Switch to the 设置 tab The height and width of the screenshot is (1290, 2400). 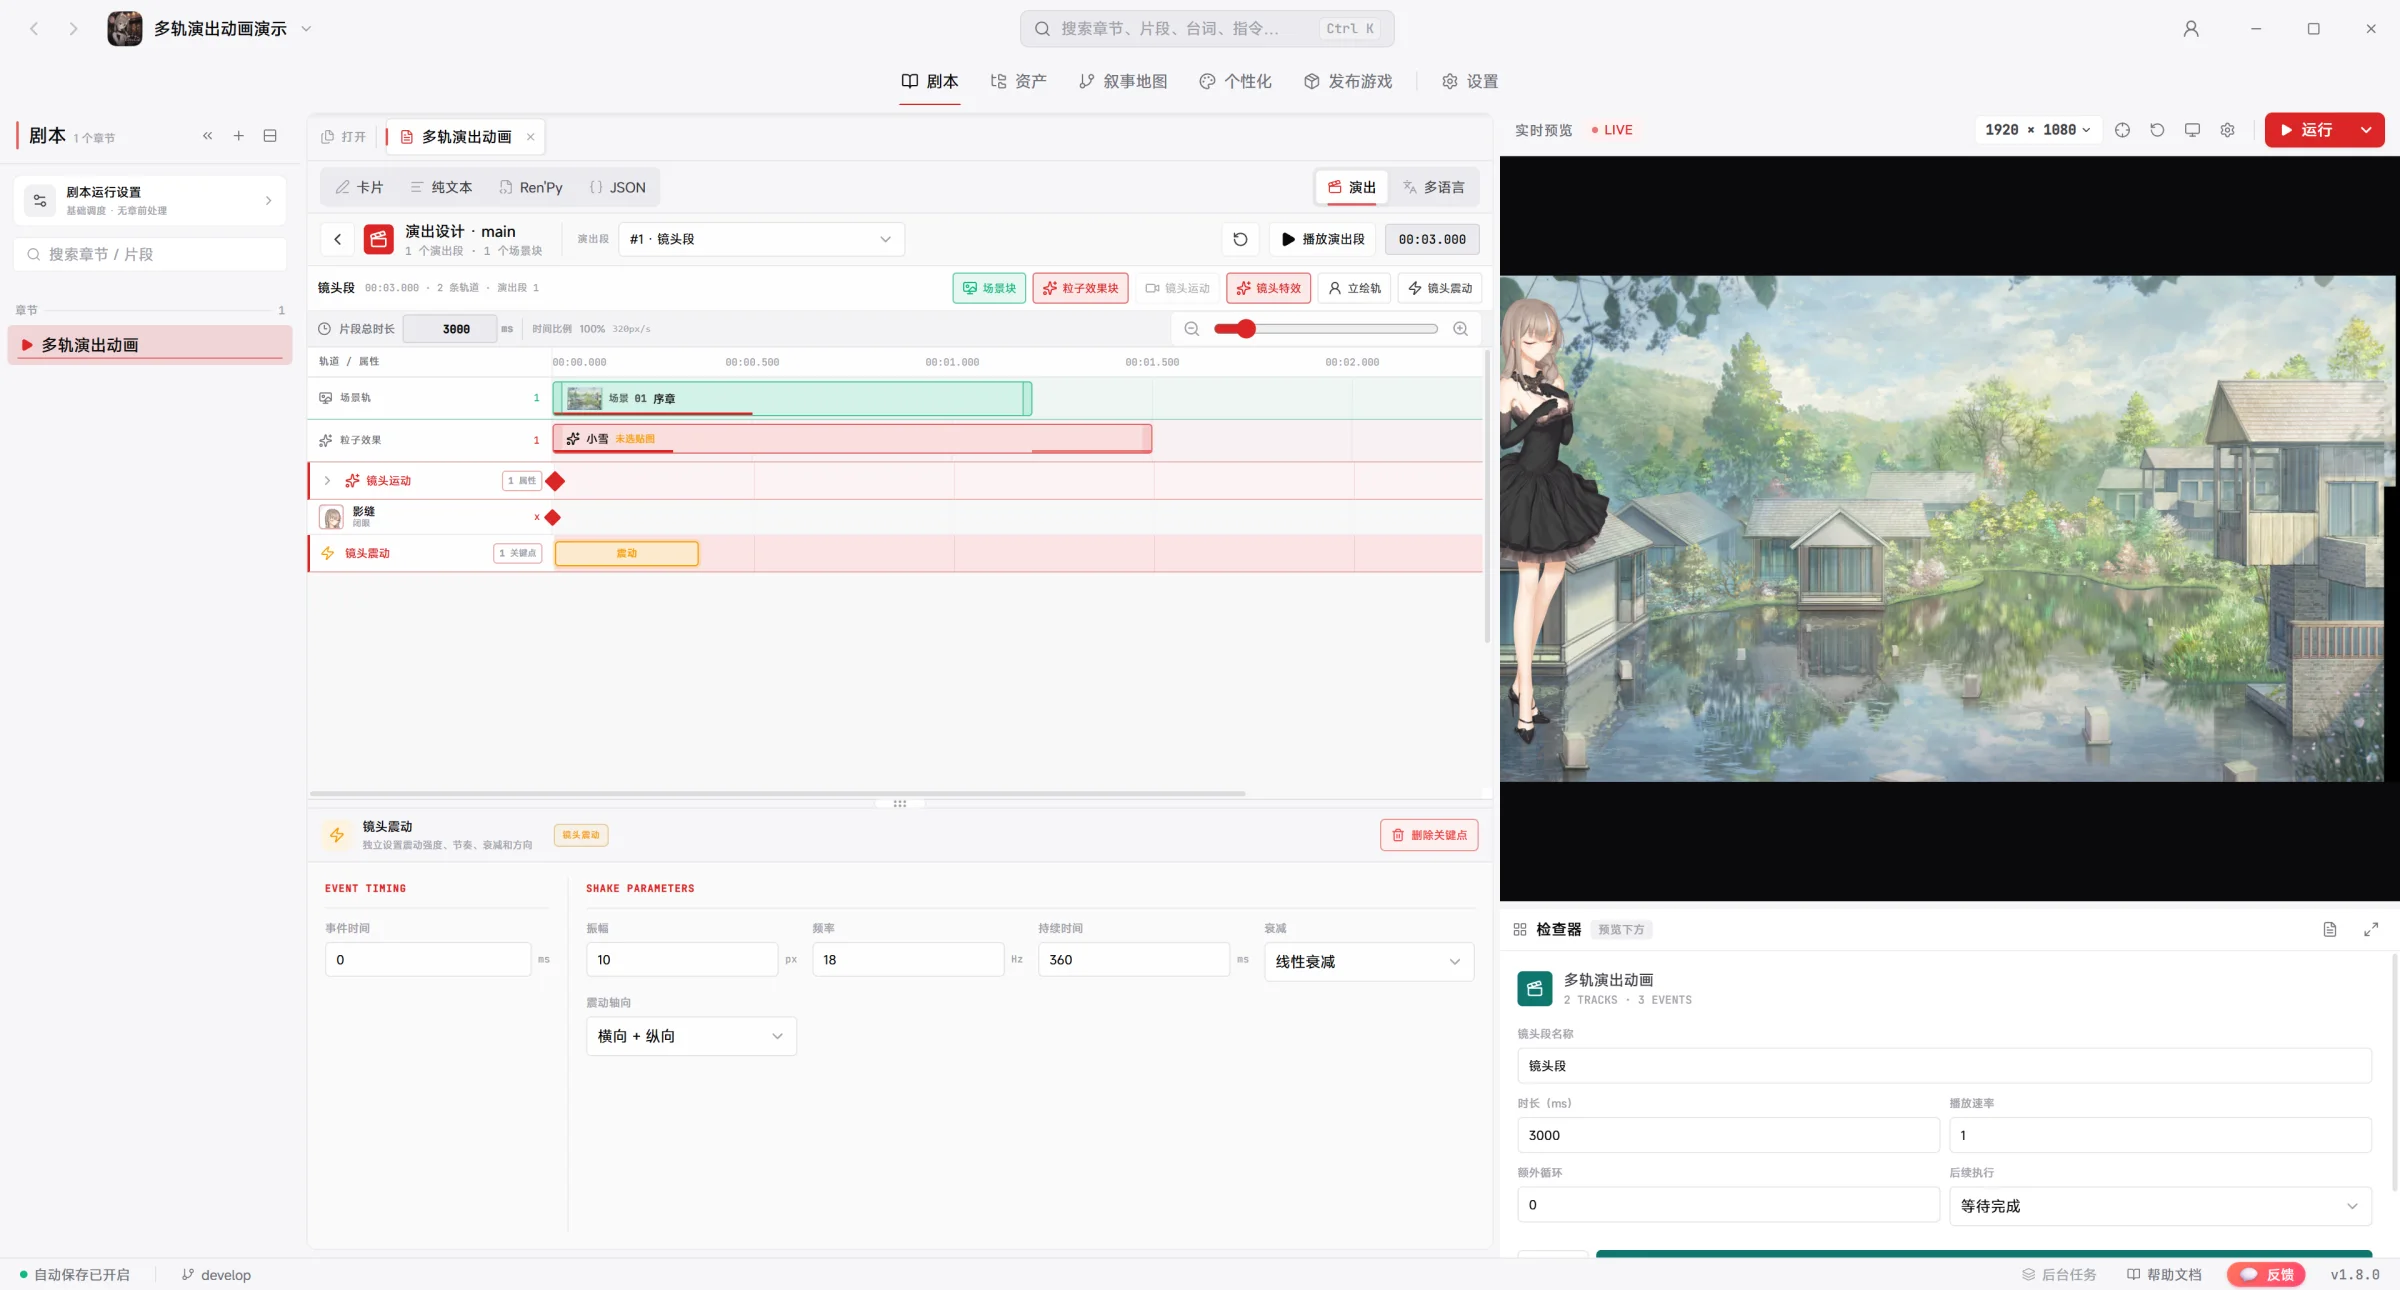[x=1470, y=81]
